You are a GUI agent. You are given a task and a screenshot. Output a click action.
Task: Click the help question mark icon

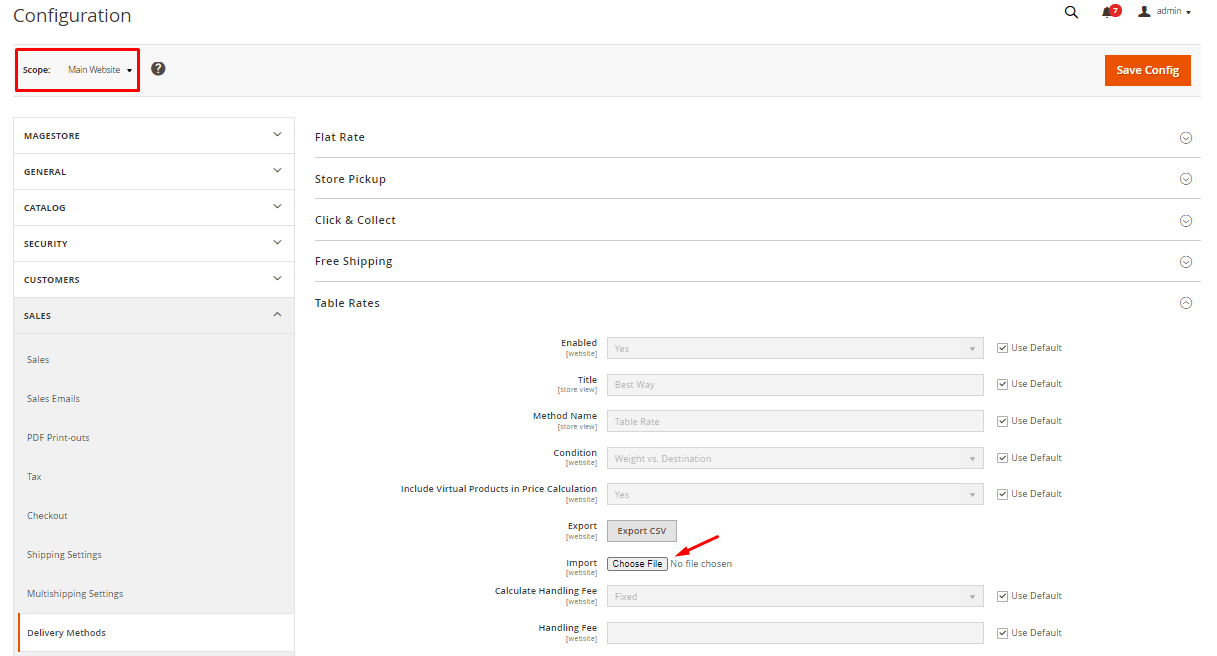click(158, 68)
